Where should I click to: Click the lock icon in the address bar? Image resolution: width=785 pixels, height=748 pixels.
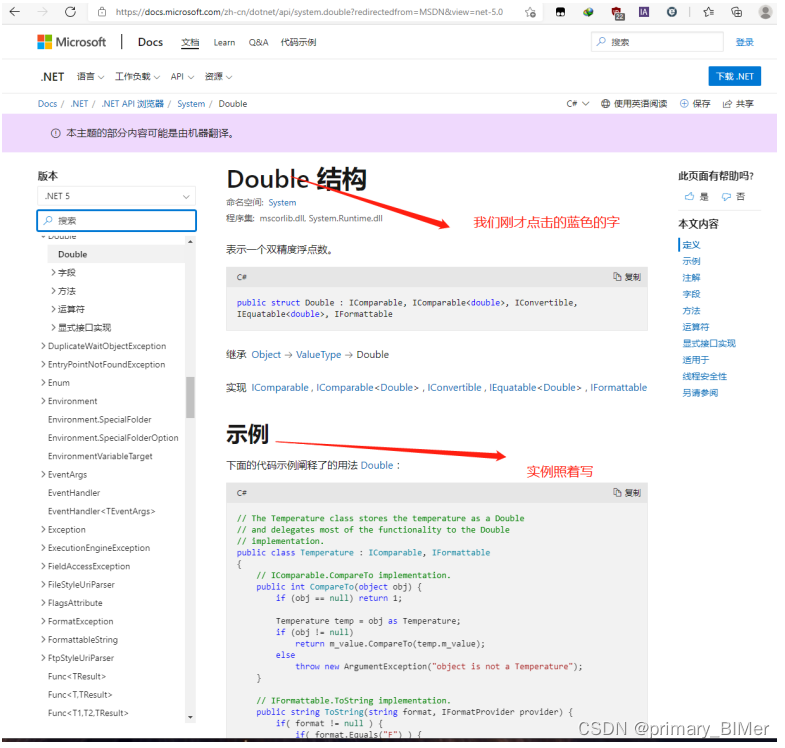pos(102,12)
